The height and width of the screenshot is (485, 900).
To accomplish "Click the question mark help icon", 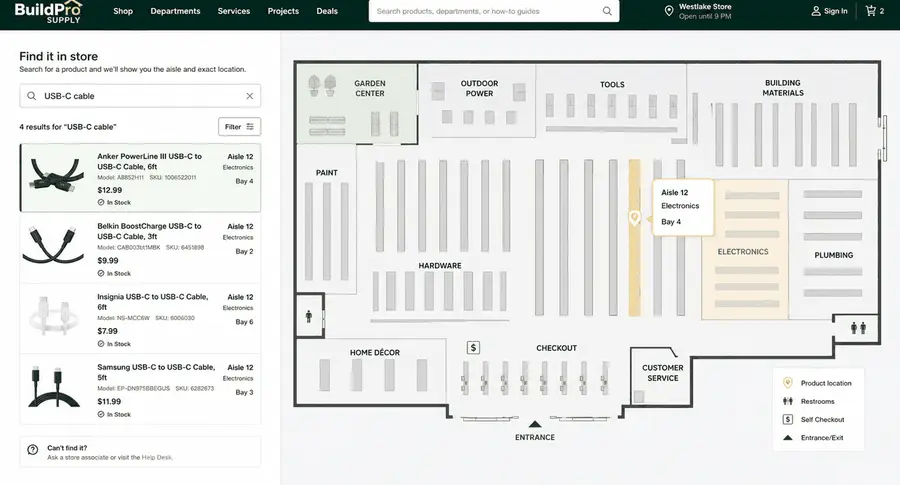I will click(33, 451).
